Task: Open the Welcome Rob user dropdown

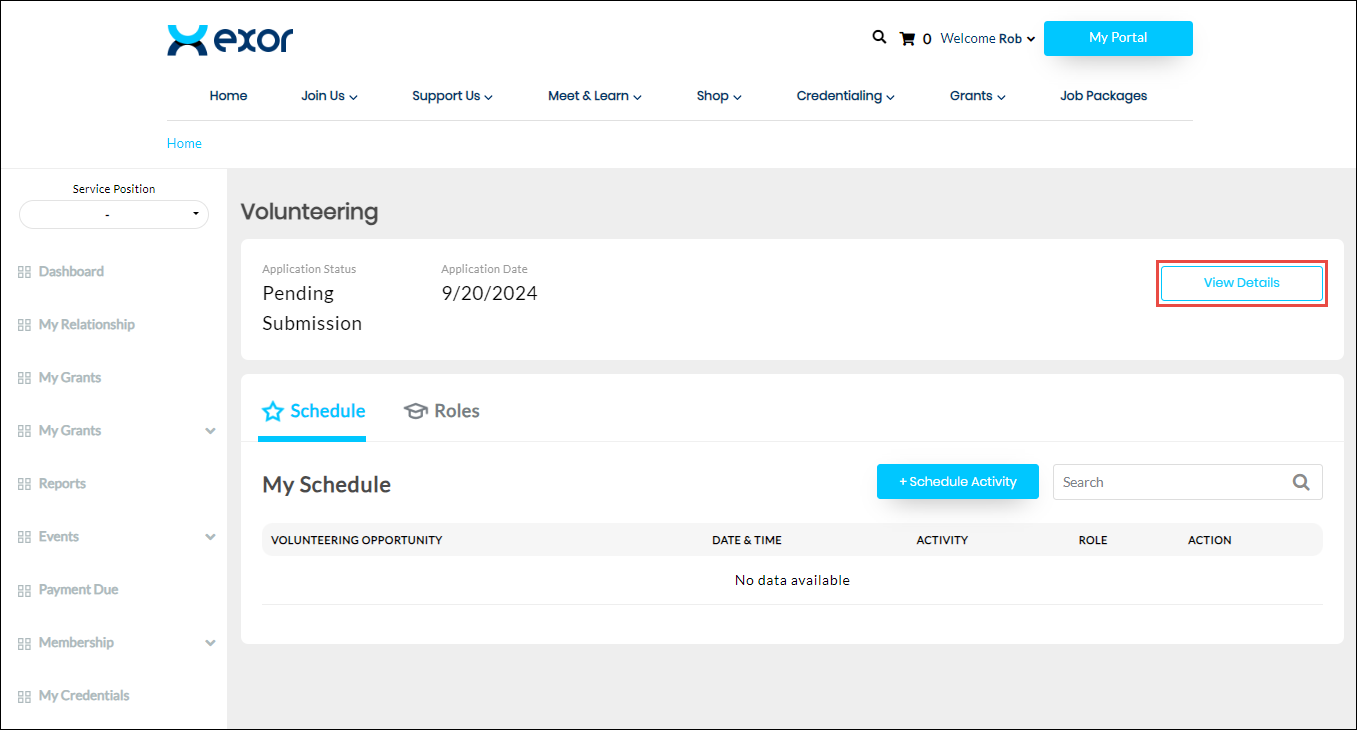Action: (987, 39)
